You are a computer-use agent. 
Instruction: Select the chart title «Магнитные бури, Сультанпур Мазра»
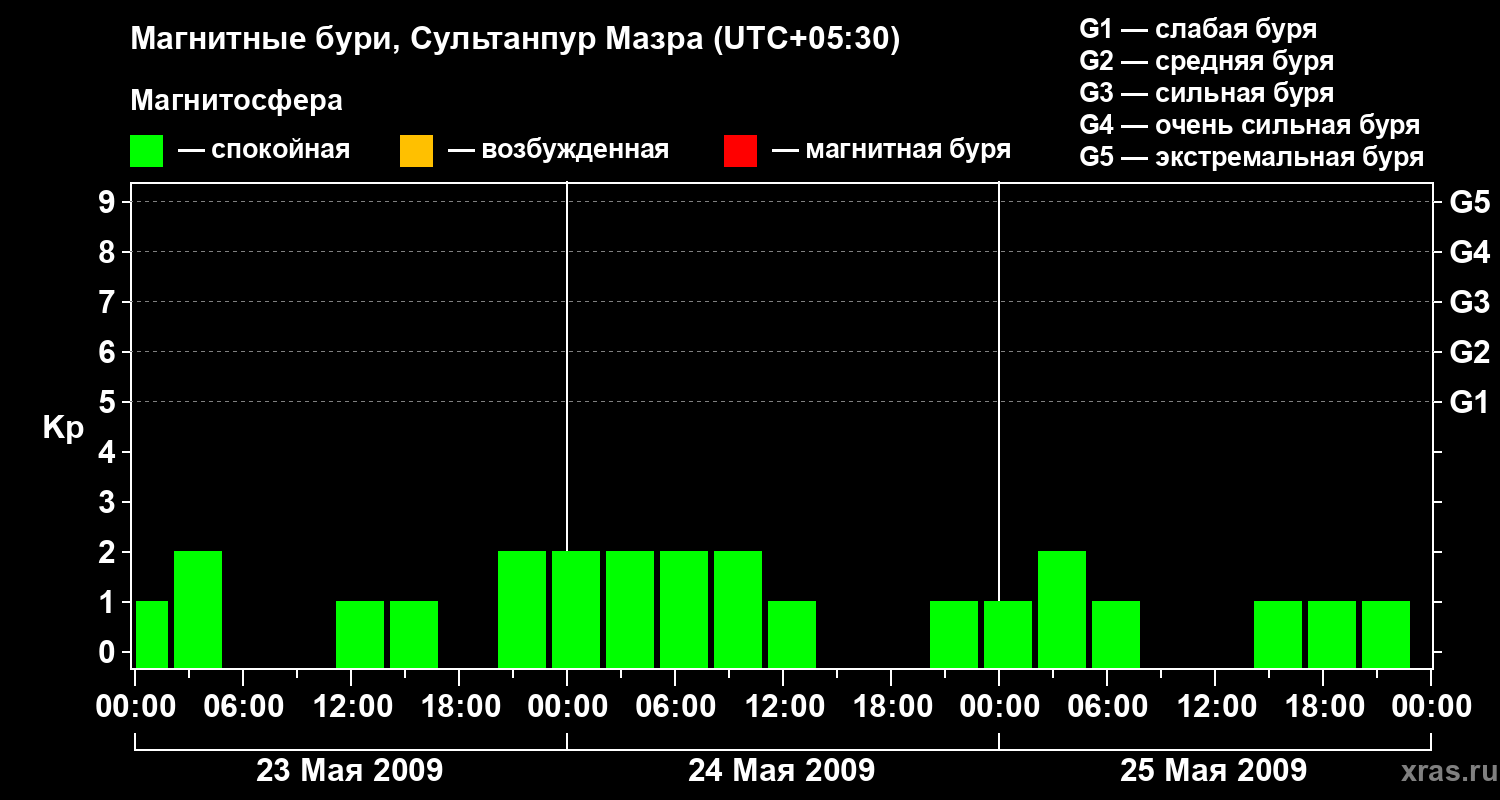[417, 39]
